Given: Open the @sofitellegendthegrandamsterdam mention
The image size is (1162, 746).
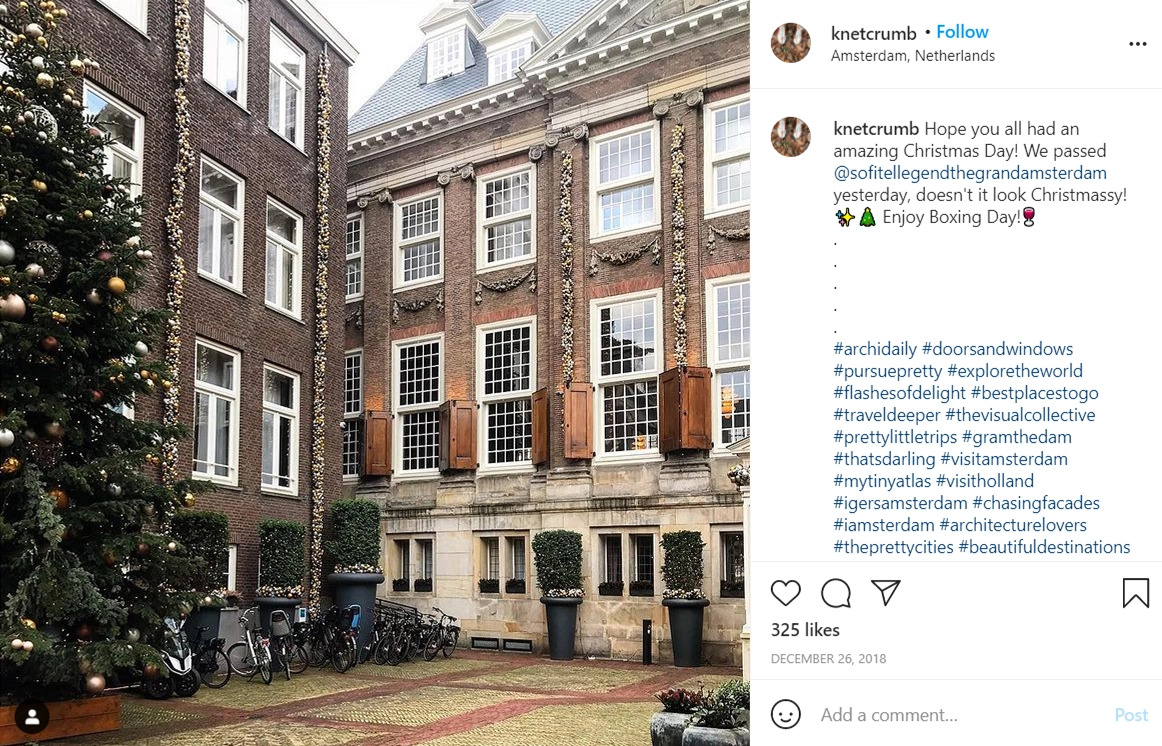Looking at the screenshot, I should point(970,173).
